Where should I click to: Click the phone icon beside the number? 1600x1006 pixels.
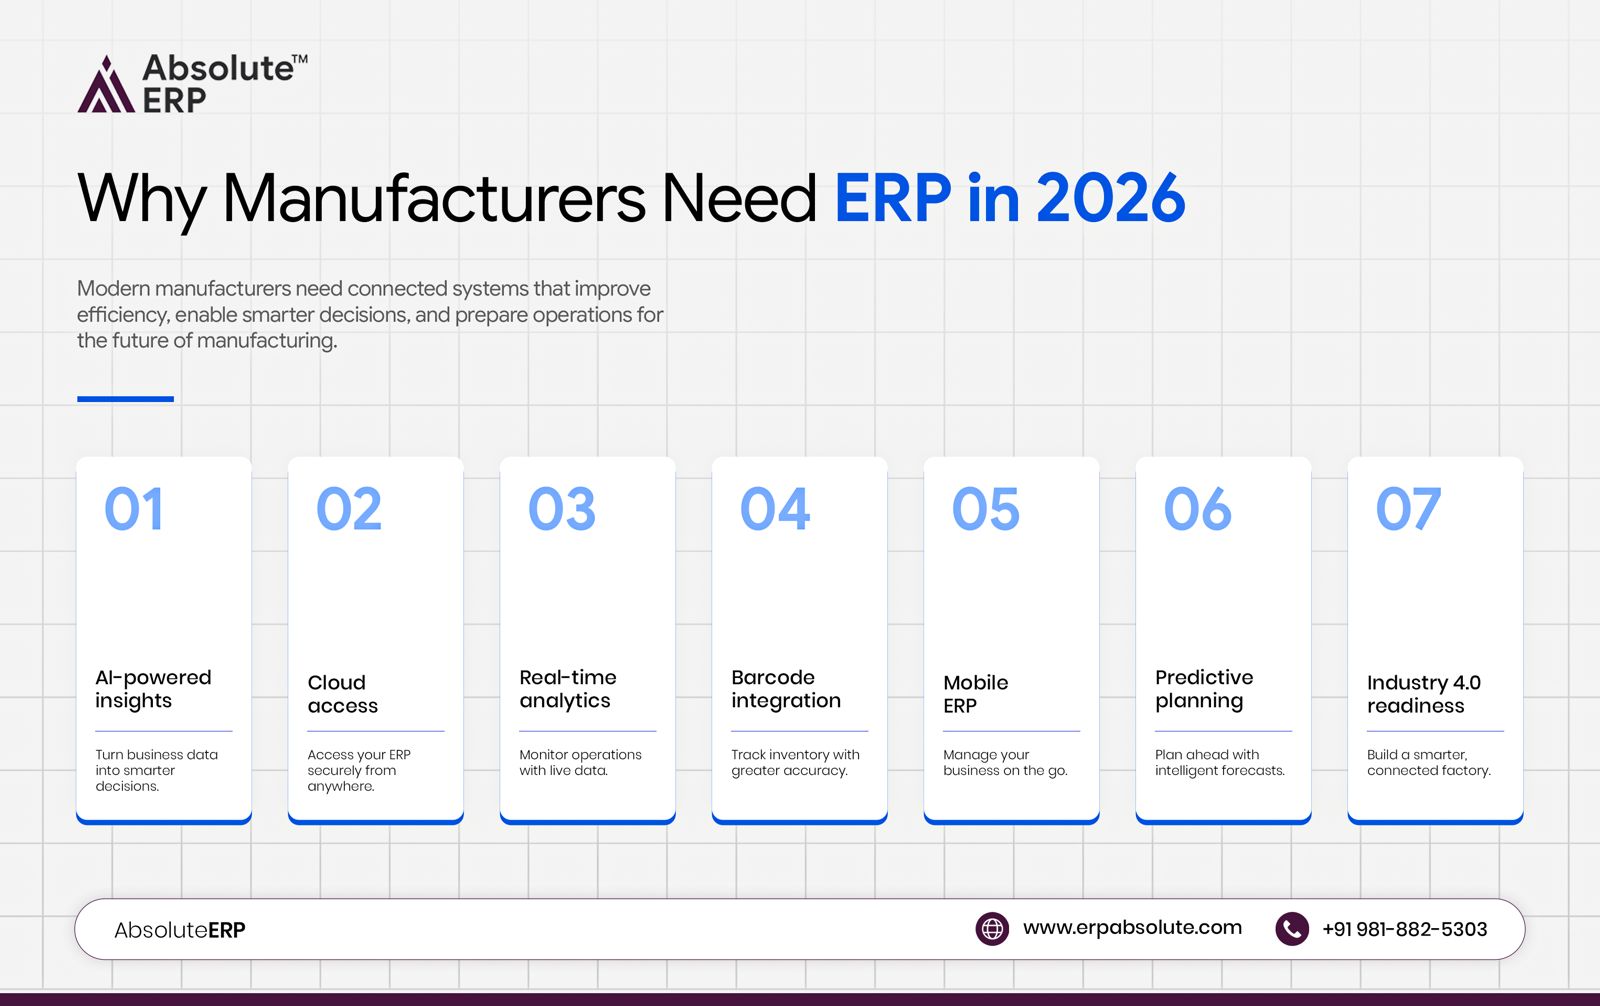pos(1292,929)
